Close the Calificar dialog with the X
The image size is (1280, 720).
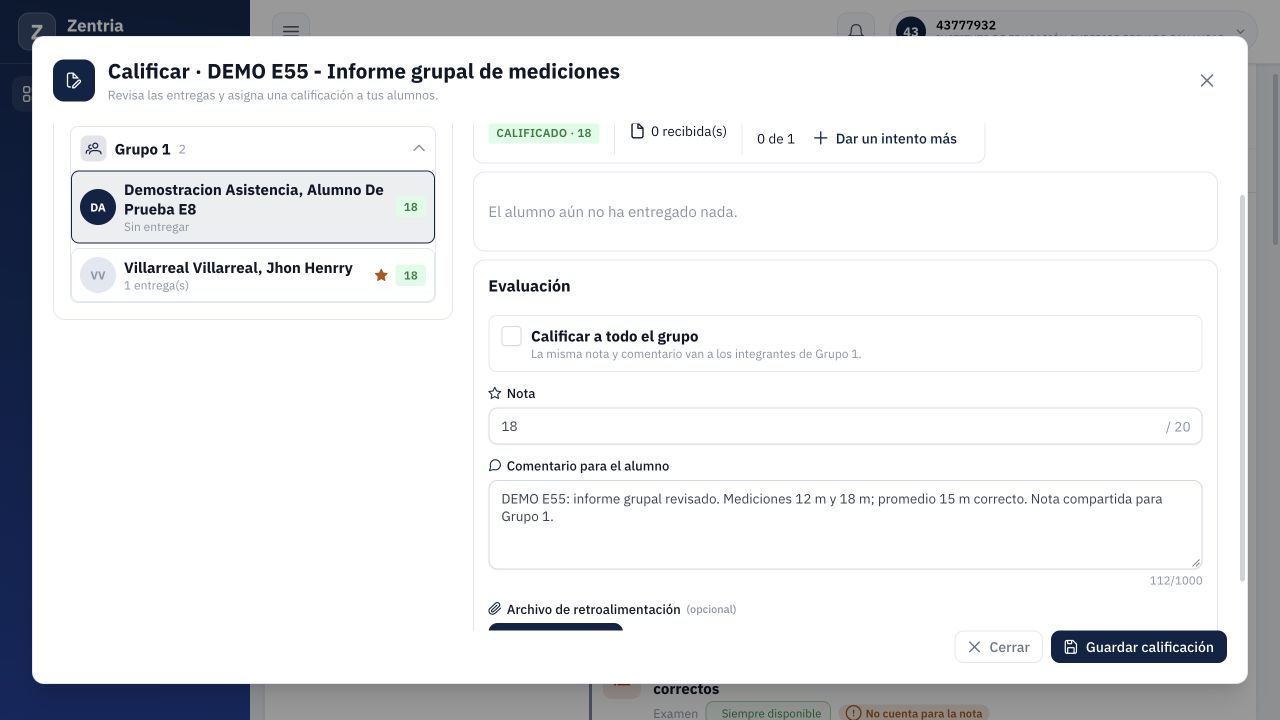pos(1207,80)
